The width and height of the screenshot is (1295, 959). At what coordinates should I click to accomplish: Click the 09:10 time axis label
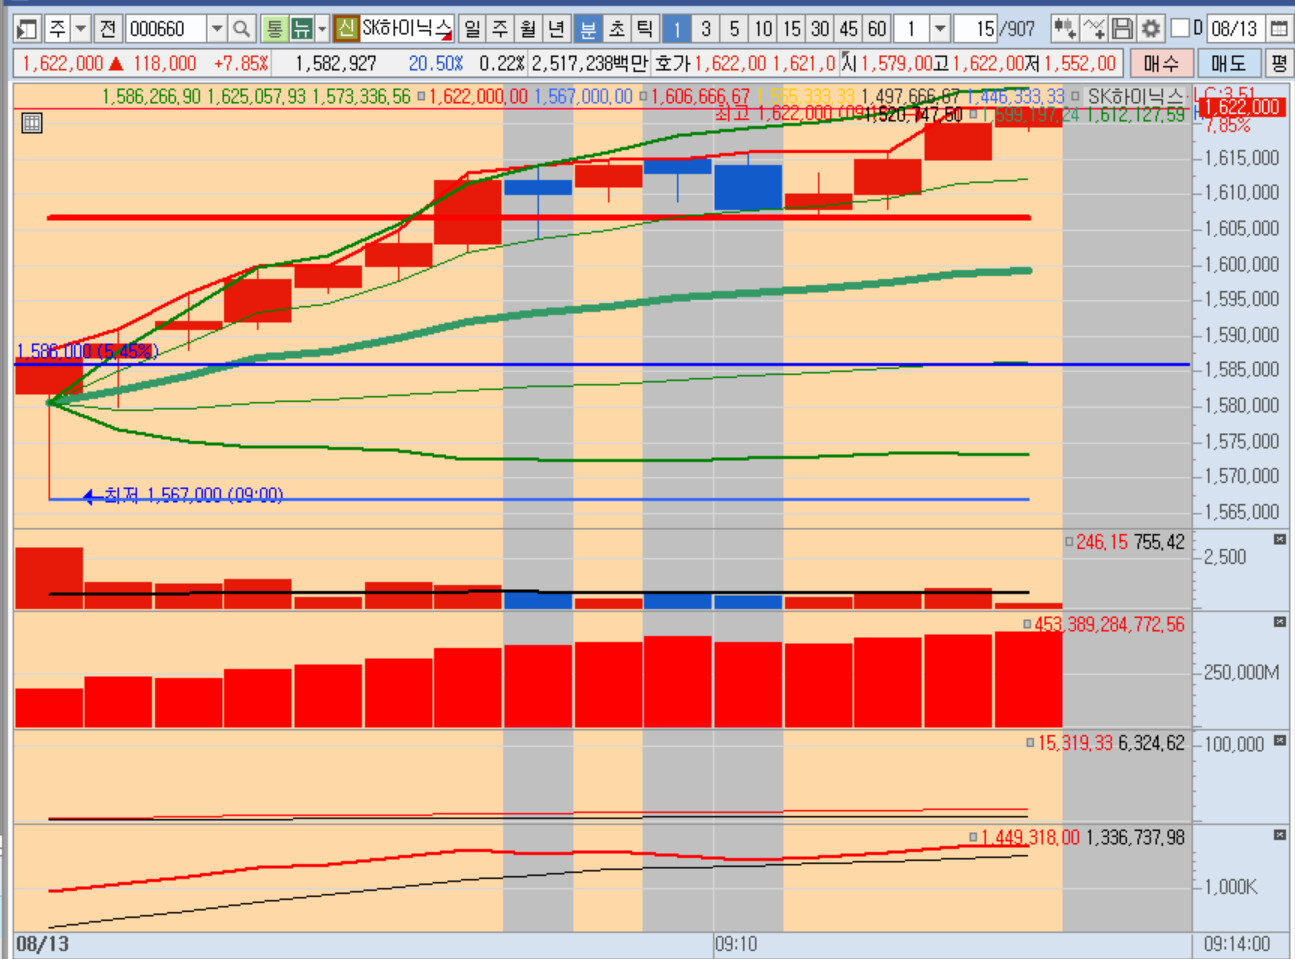click(736, 944)
